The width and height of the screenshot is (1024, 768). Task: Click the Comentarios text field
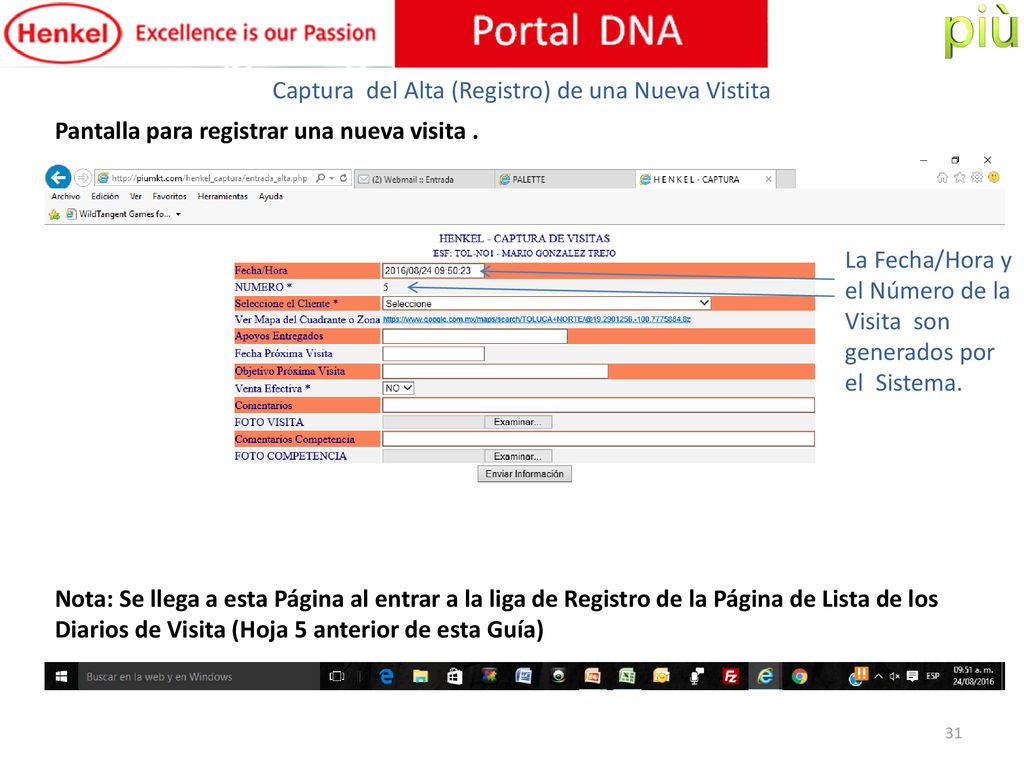click(598, 405)
